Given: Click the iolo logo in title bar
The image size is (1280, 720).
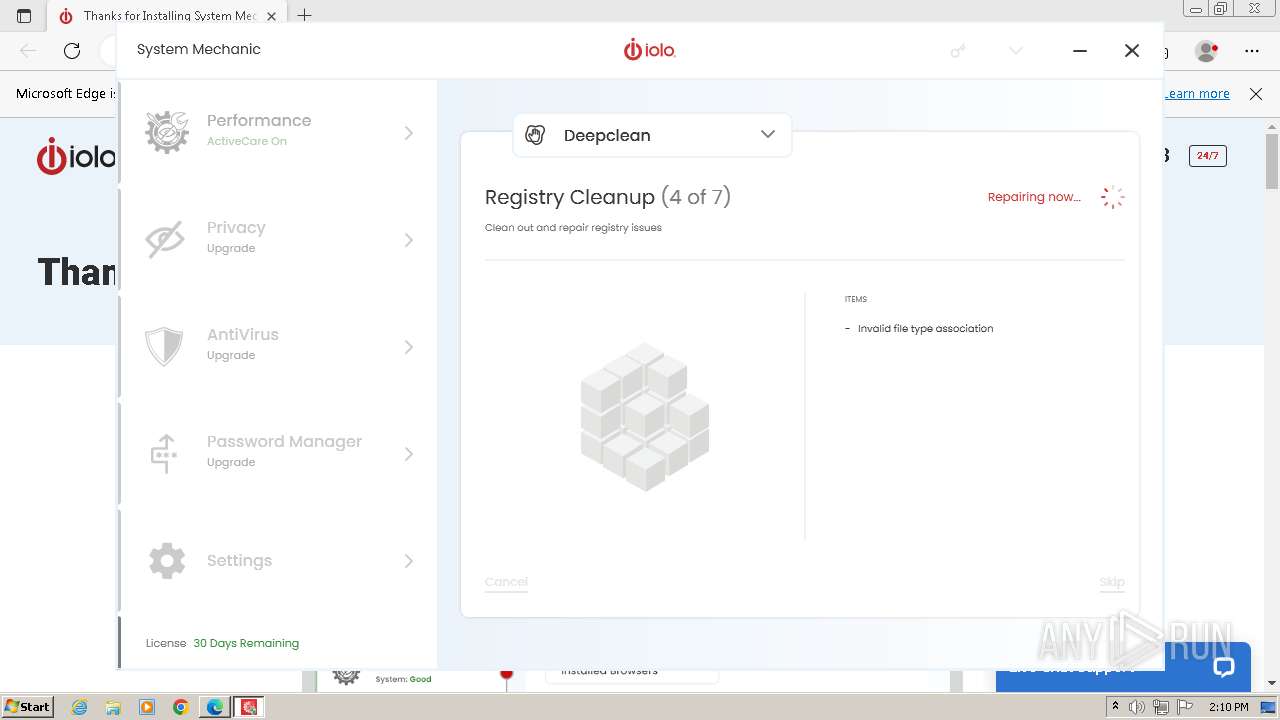Looking at the screenshot, I should click(x=649, y=49).
